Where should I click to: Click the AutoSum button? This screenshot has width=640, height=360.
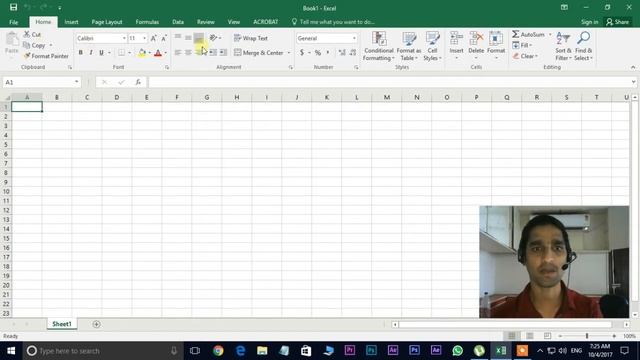(x=529, y=34)
